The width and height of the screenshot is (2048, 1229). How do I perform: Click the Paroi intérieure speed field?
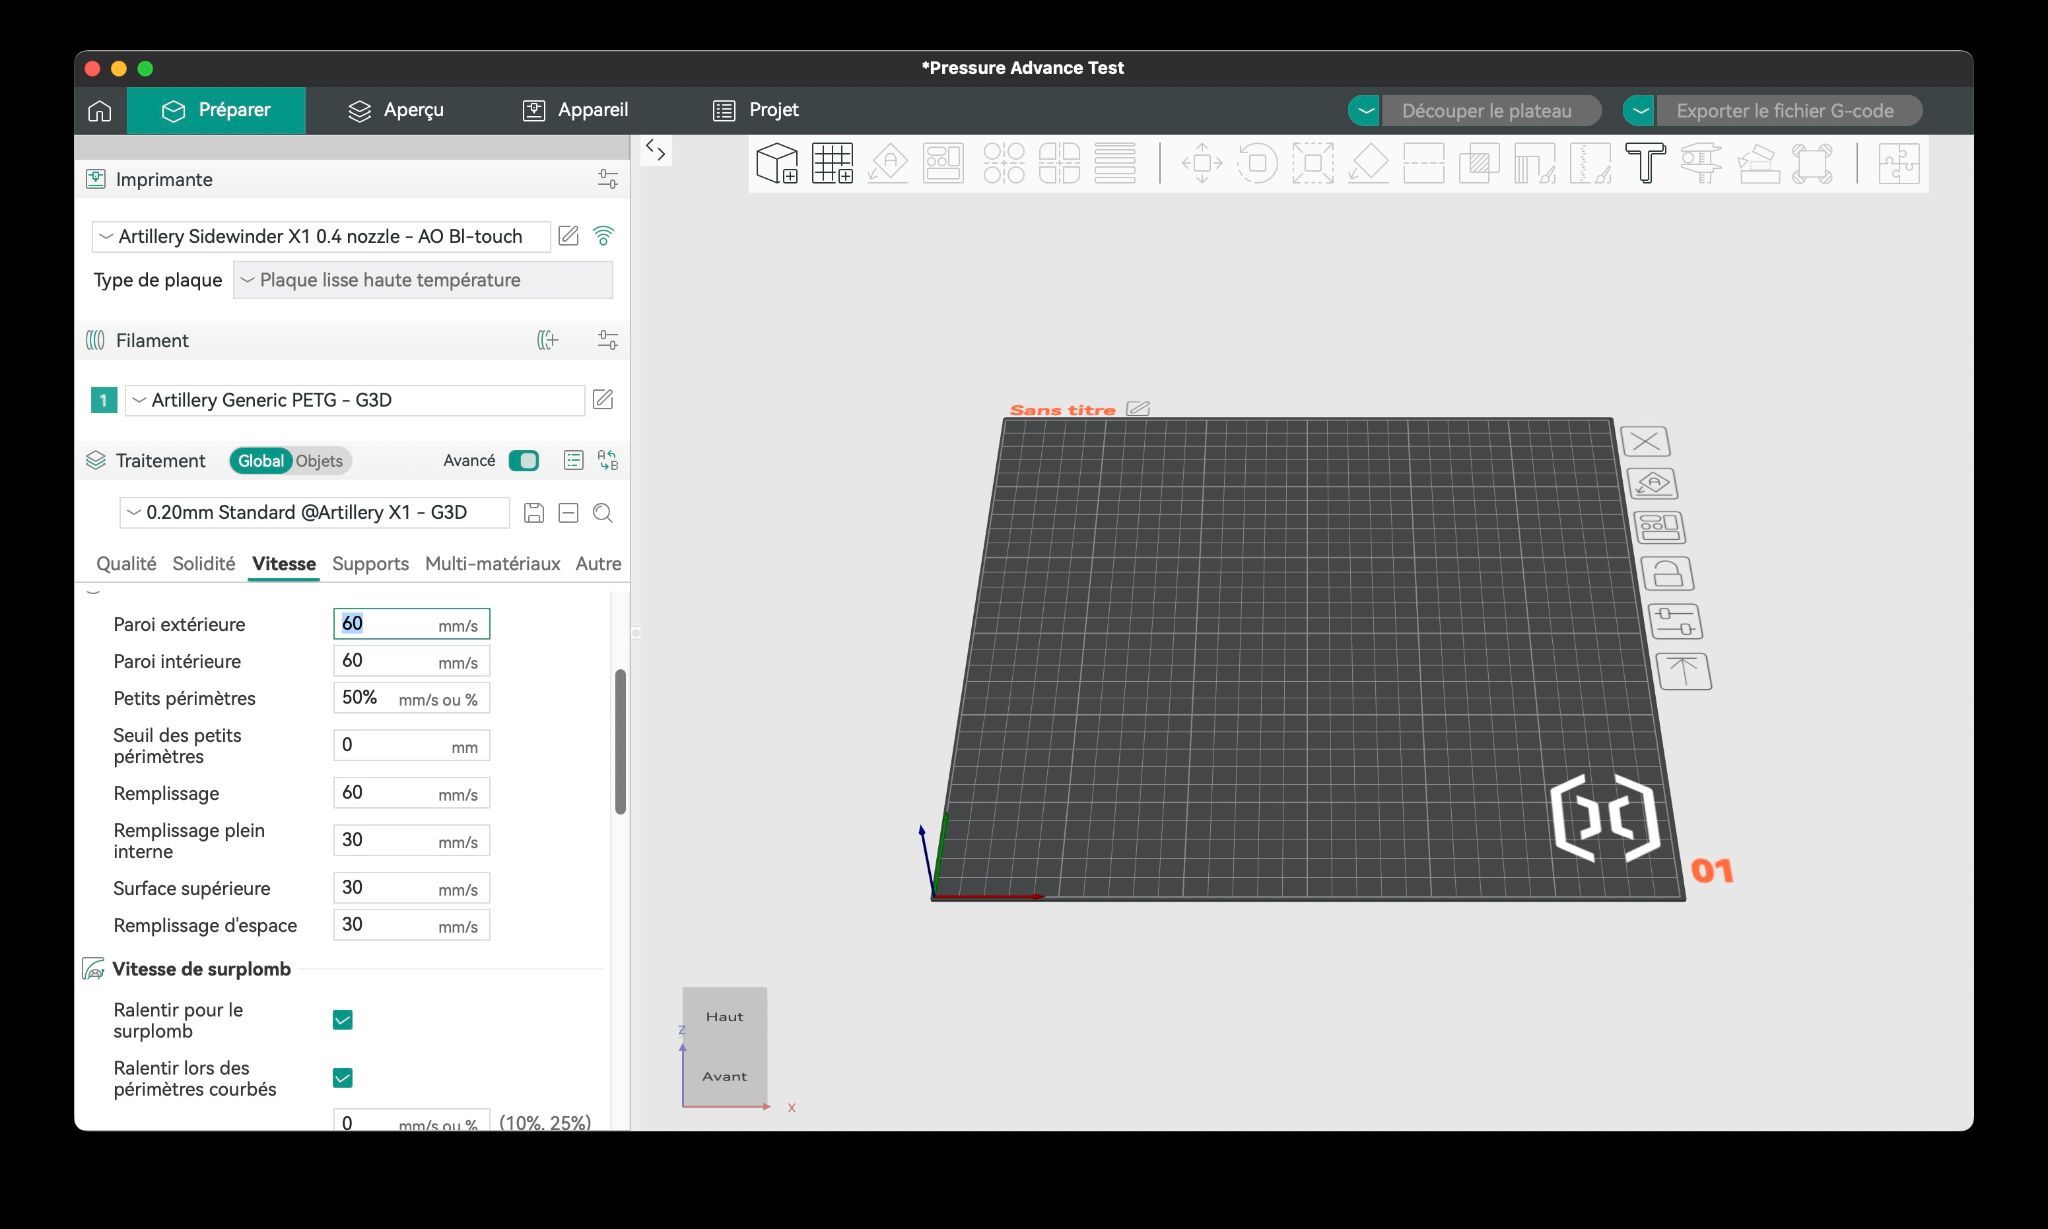coord(411,661)
